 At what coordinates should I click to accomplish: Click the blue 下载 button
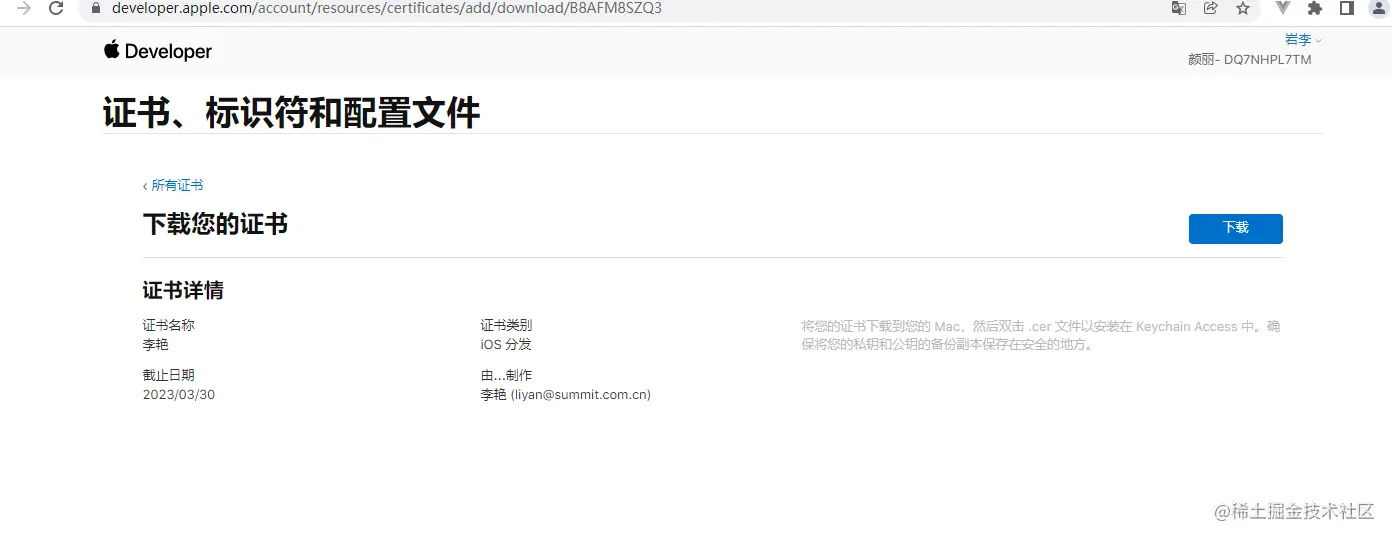[x=1236, y=228]
